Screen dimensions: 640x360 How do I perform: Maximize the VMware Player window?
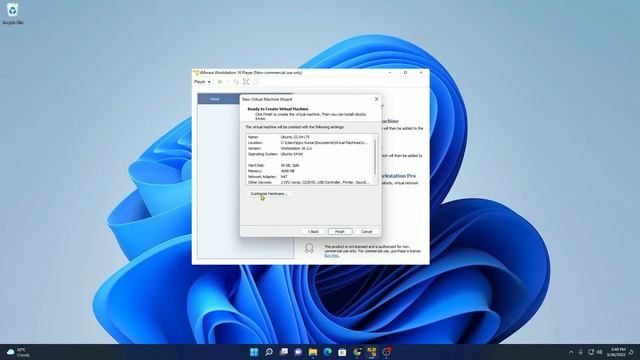405,73
